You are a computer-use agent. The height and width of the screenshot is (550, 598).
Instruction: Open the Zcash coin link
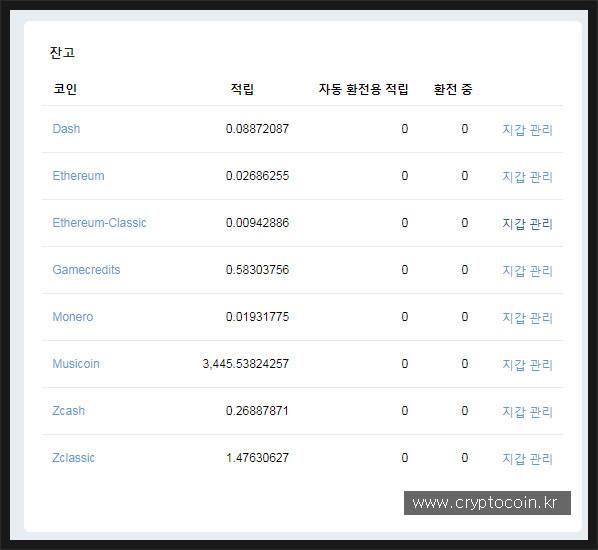point(69,410)
